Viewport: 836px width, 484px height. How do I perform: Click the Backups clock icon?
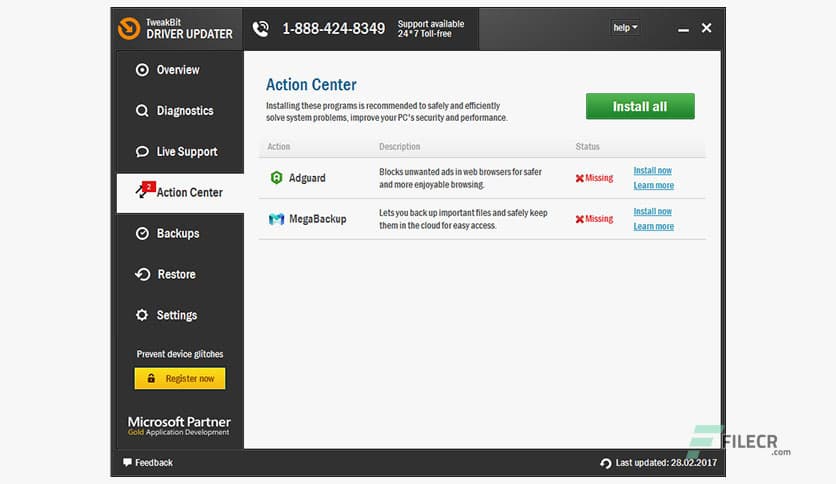[x=142, y=233]
